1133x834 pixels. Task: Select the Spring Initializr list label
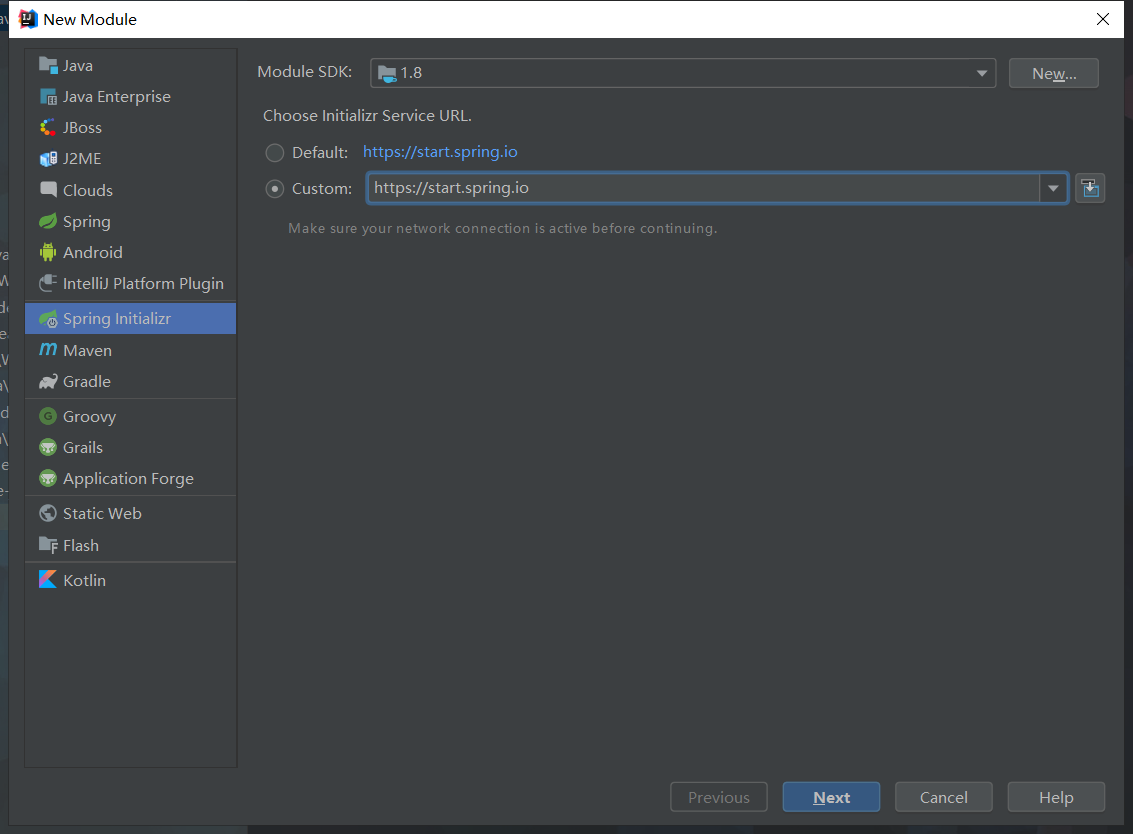tap(117, 319)
